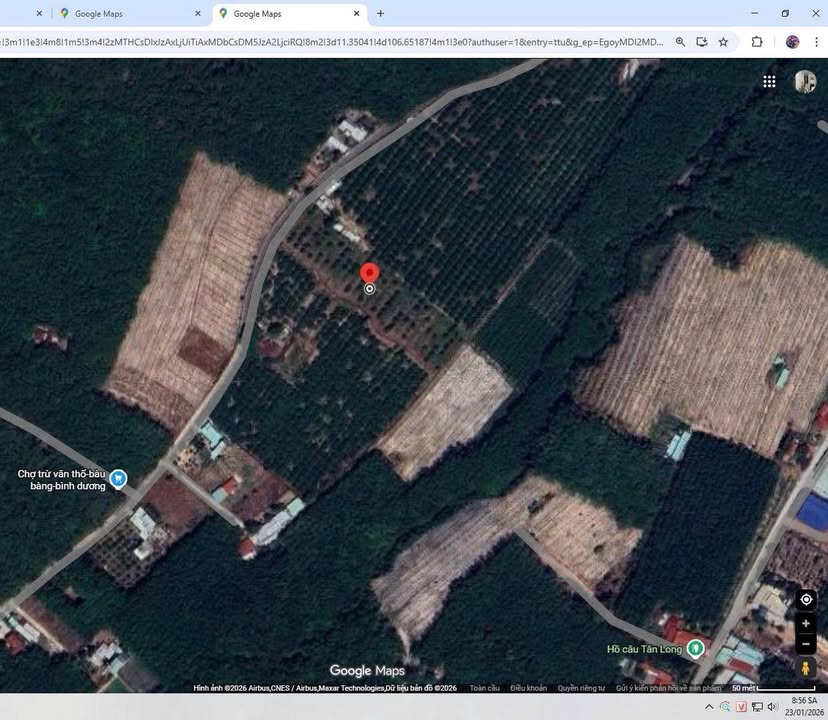Image resolution: width=828 pixels, height=720 pixels.
Task: Zoom in with the plus button
Action: point(806,623)
